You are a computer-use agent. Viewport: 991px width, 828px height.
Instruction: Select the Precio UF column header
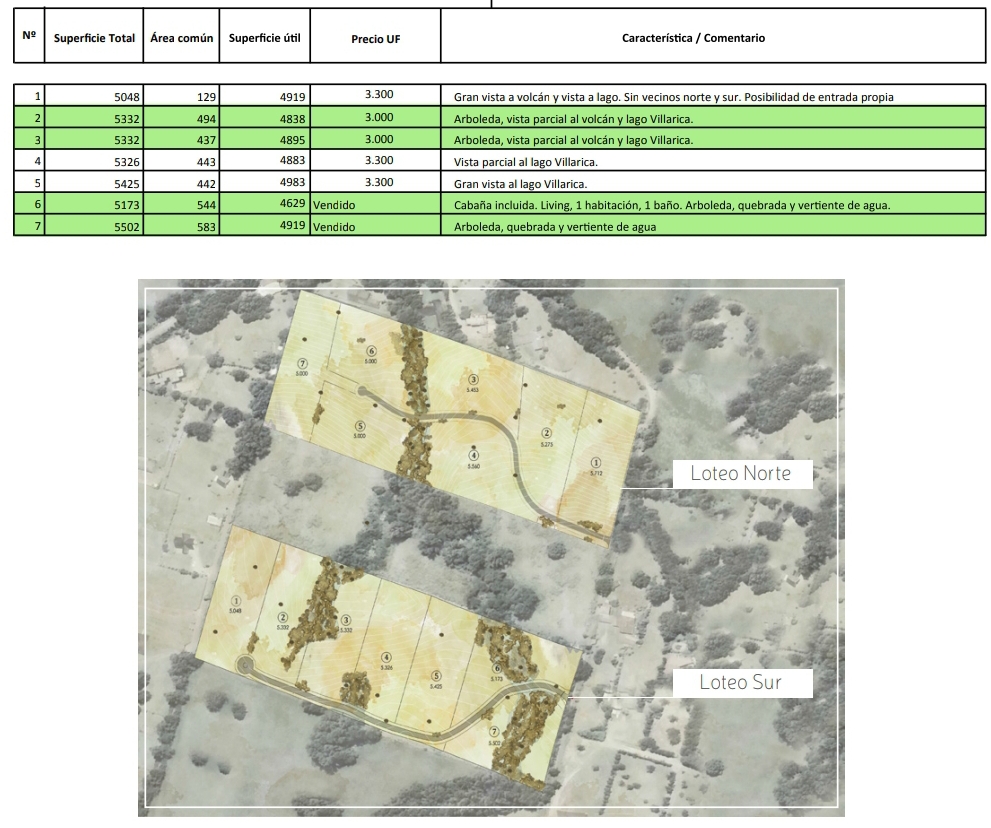click(x=375, y=38)
